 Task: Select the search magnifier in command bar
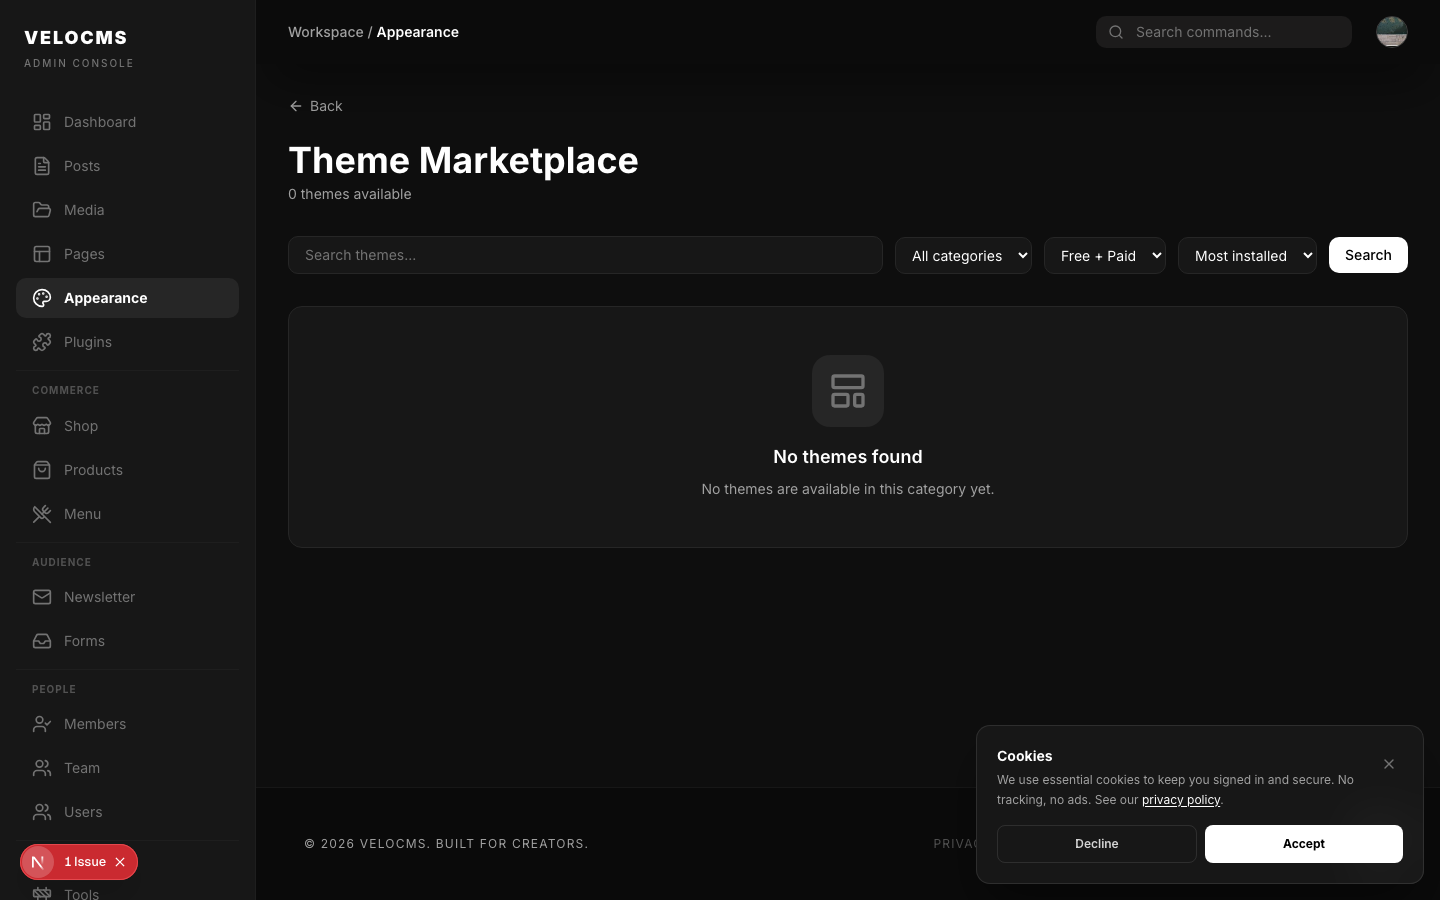click(x=1115, y=32)
